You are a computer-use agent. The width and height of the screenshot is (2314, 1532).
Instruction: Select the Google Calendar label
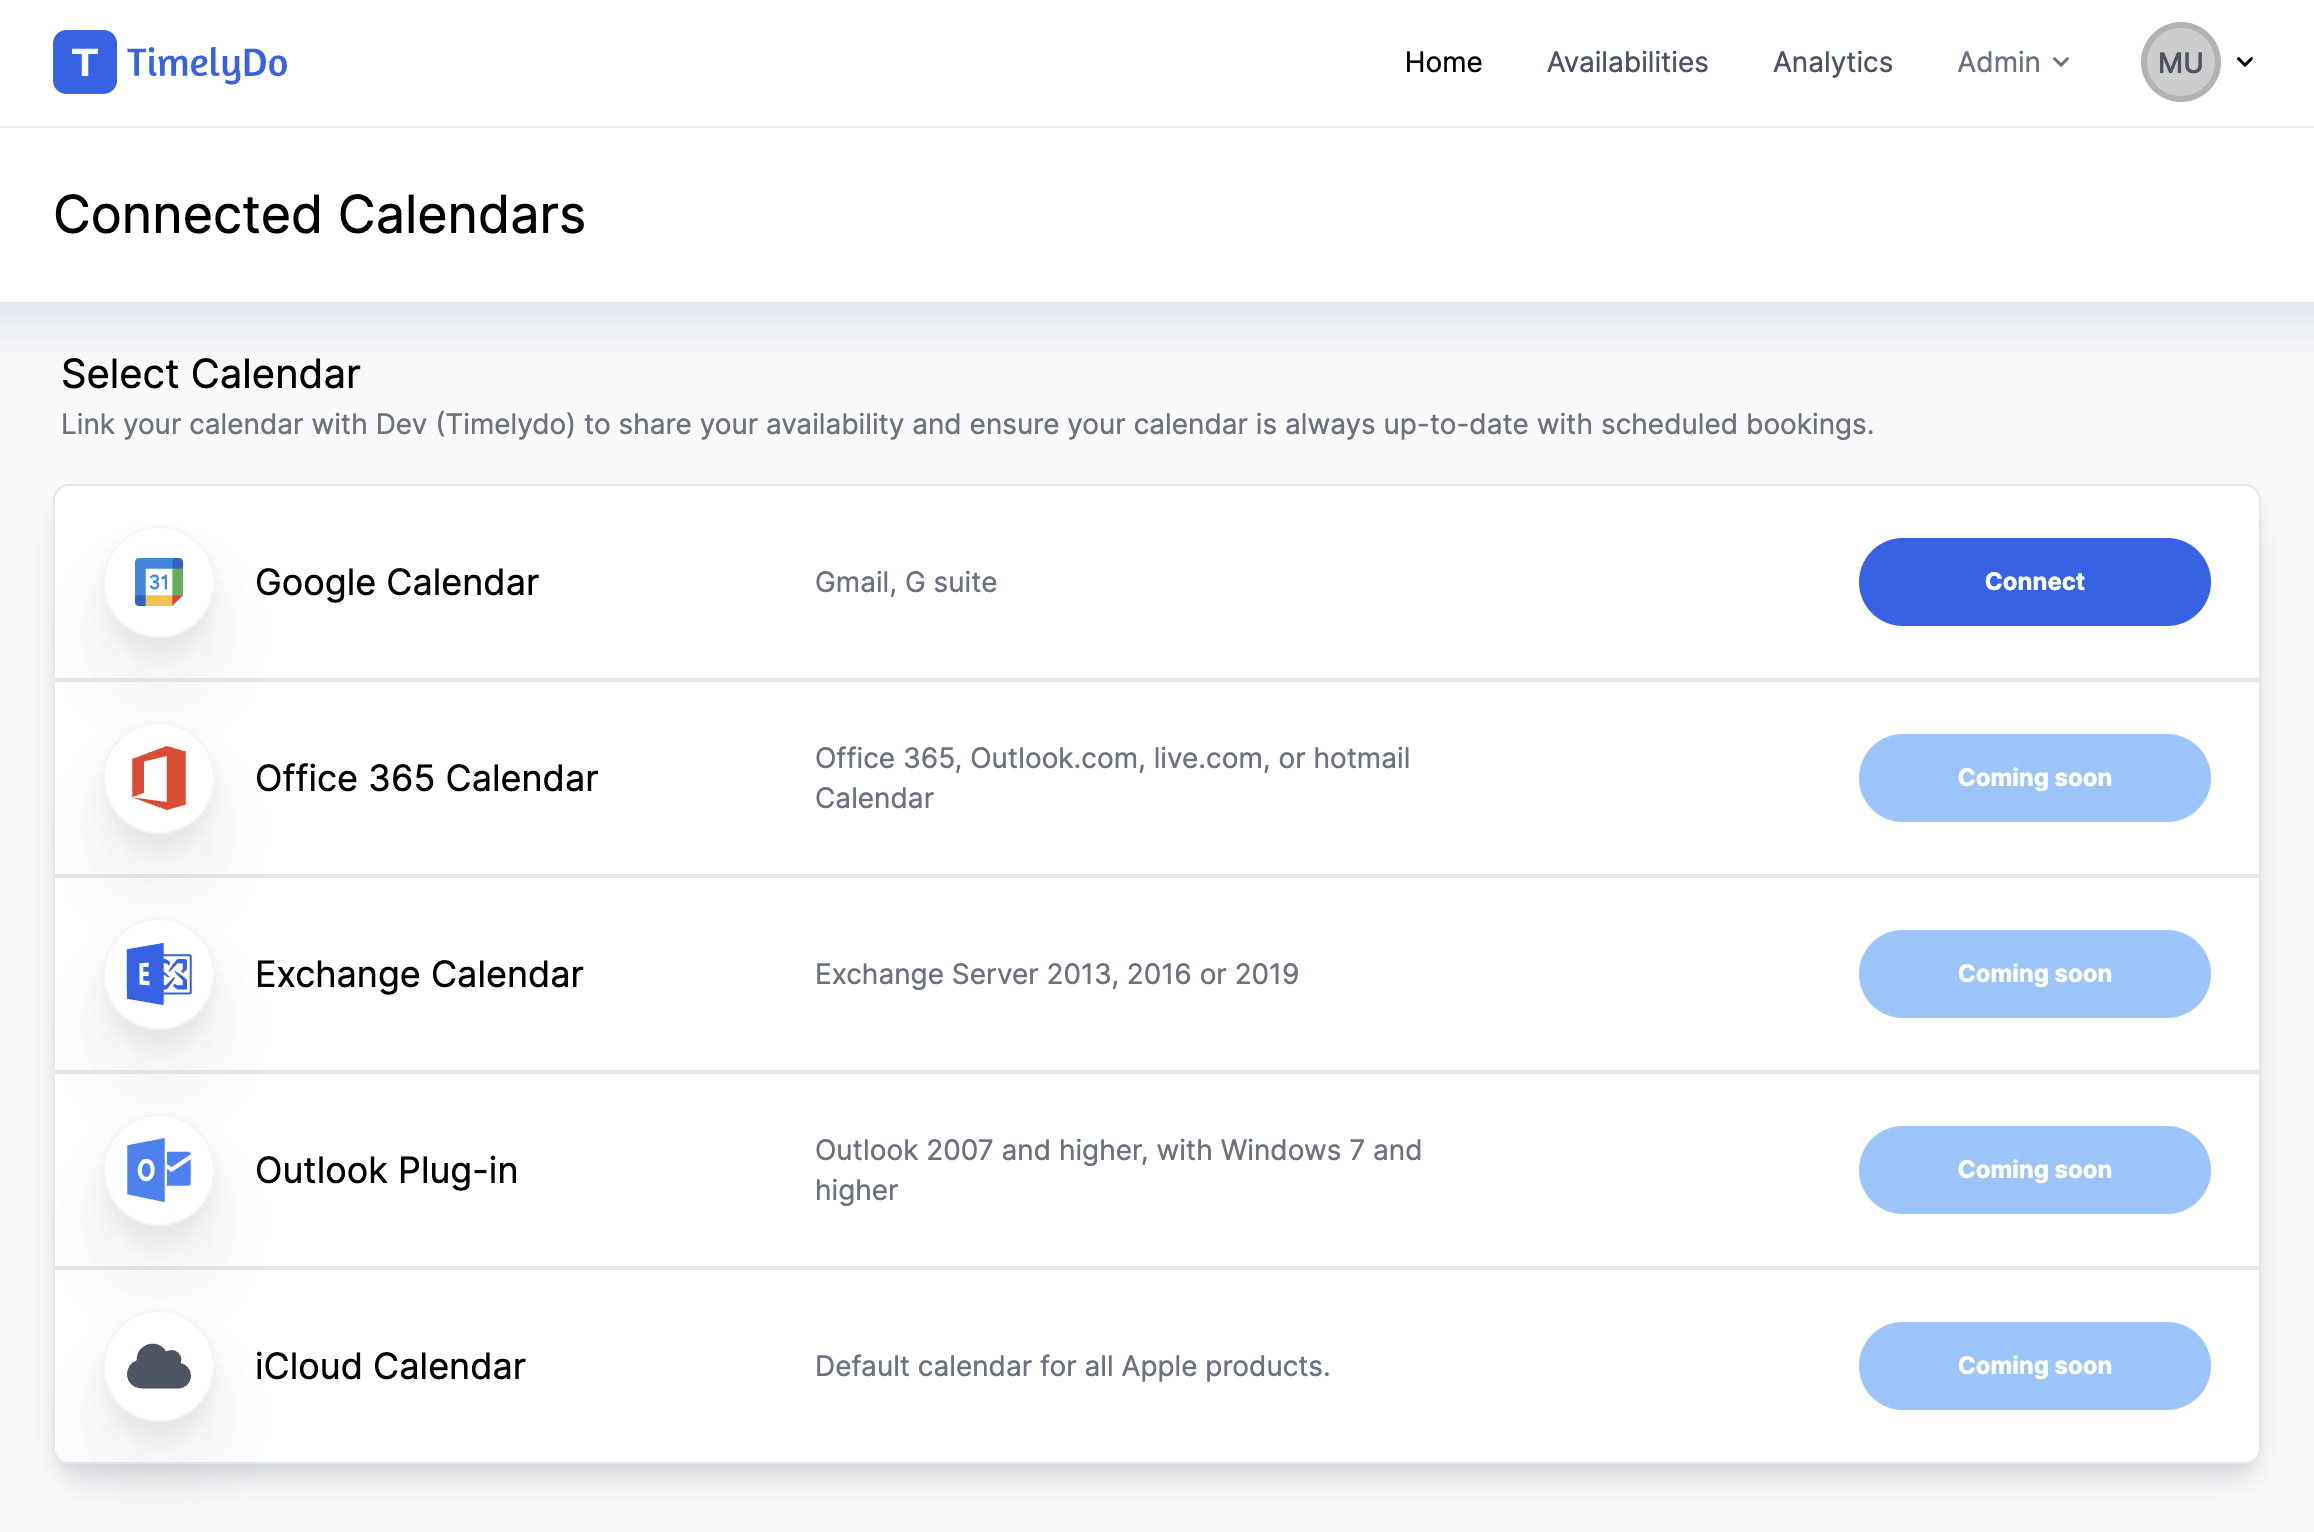[x=397, y=582]
